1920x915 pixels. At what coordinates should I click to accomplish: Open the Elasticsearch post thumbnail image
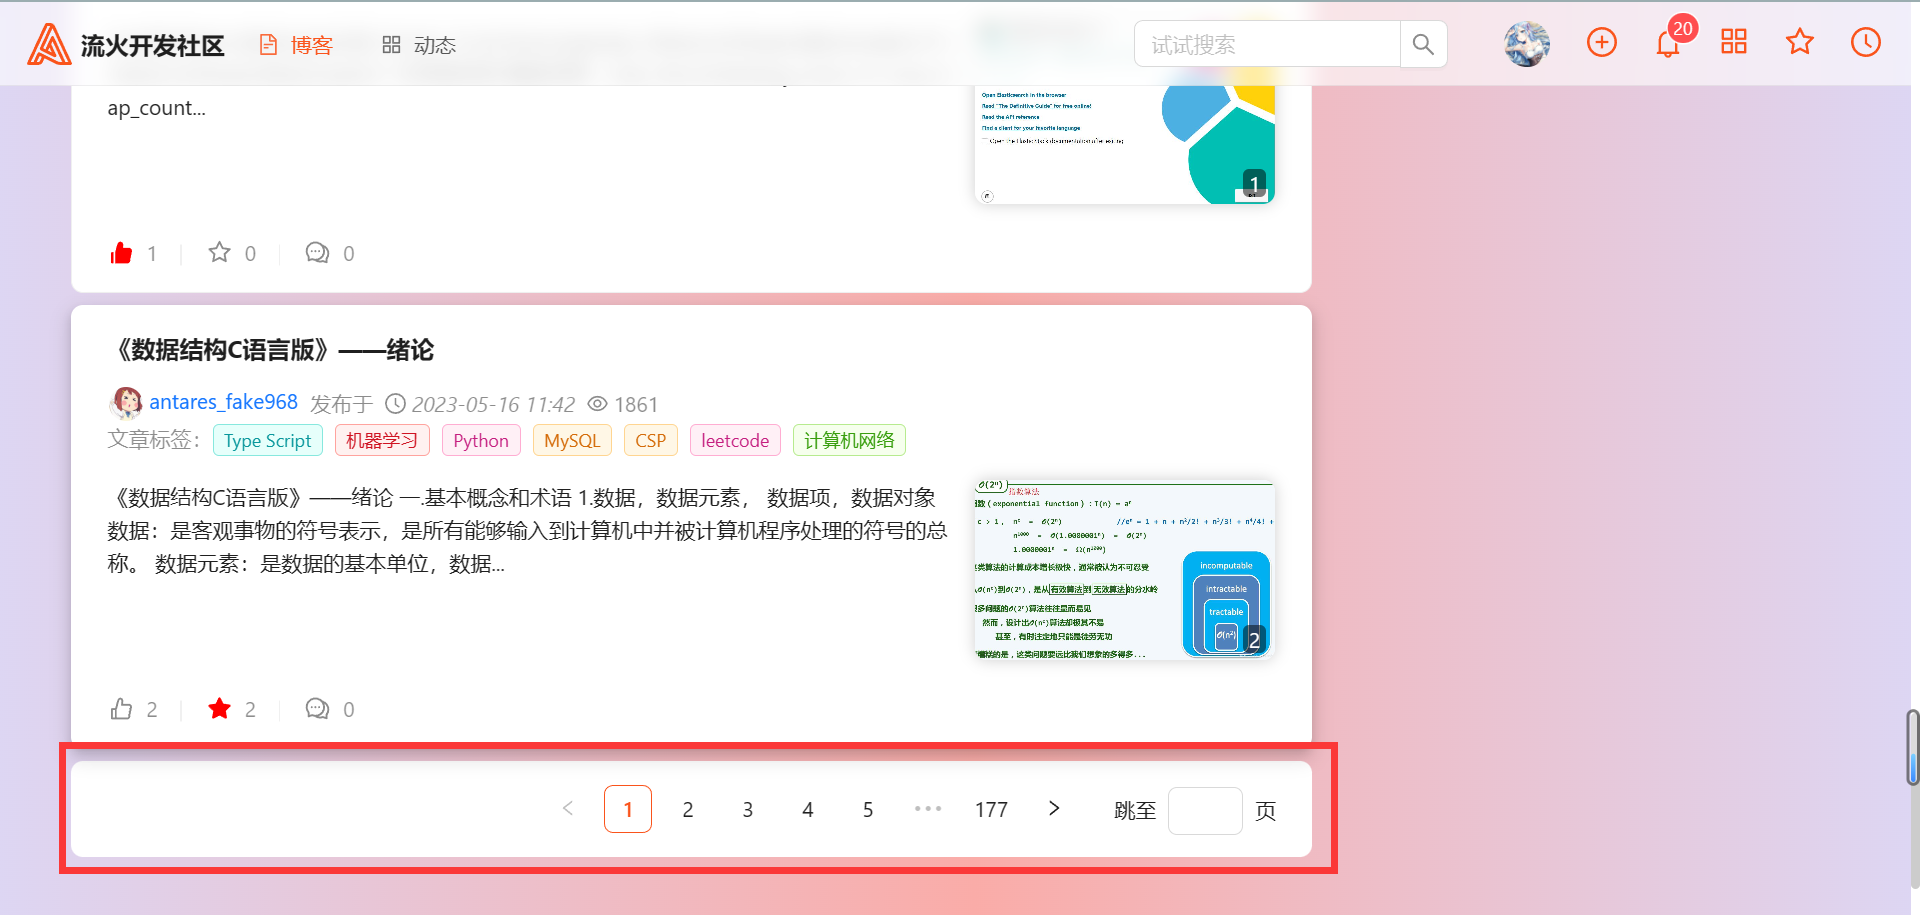(x=1124, y=145)
